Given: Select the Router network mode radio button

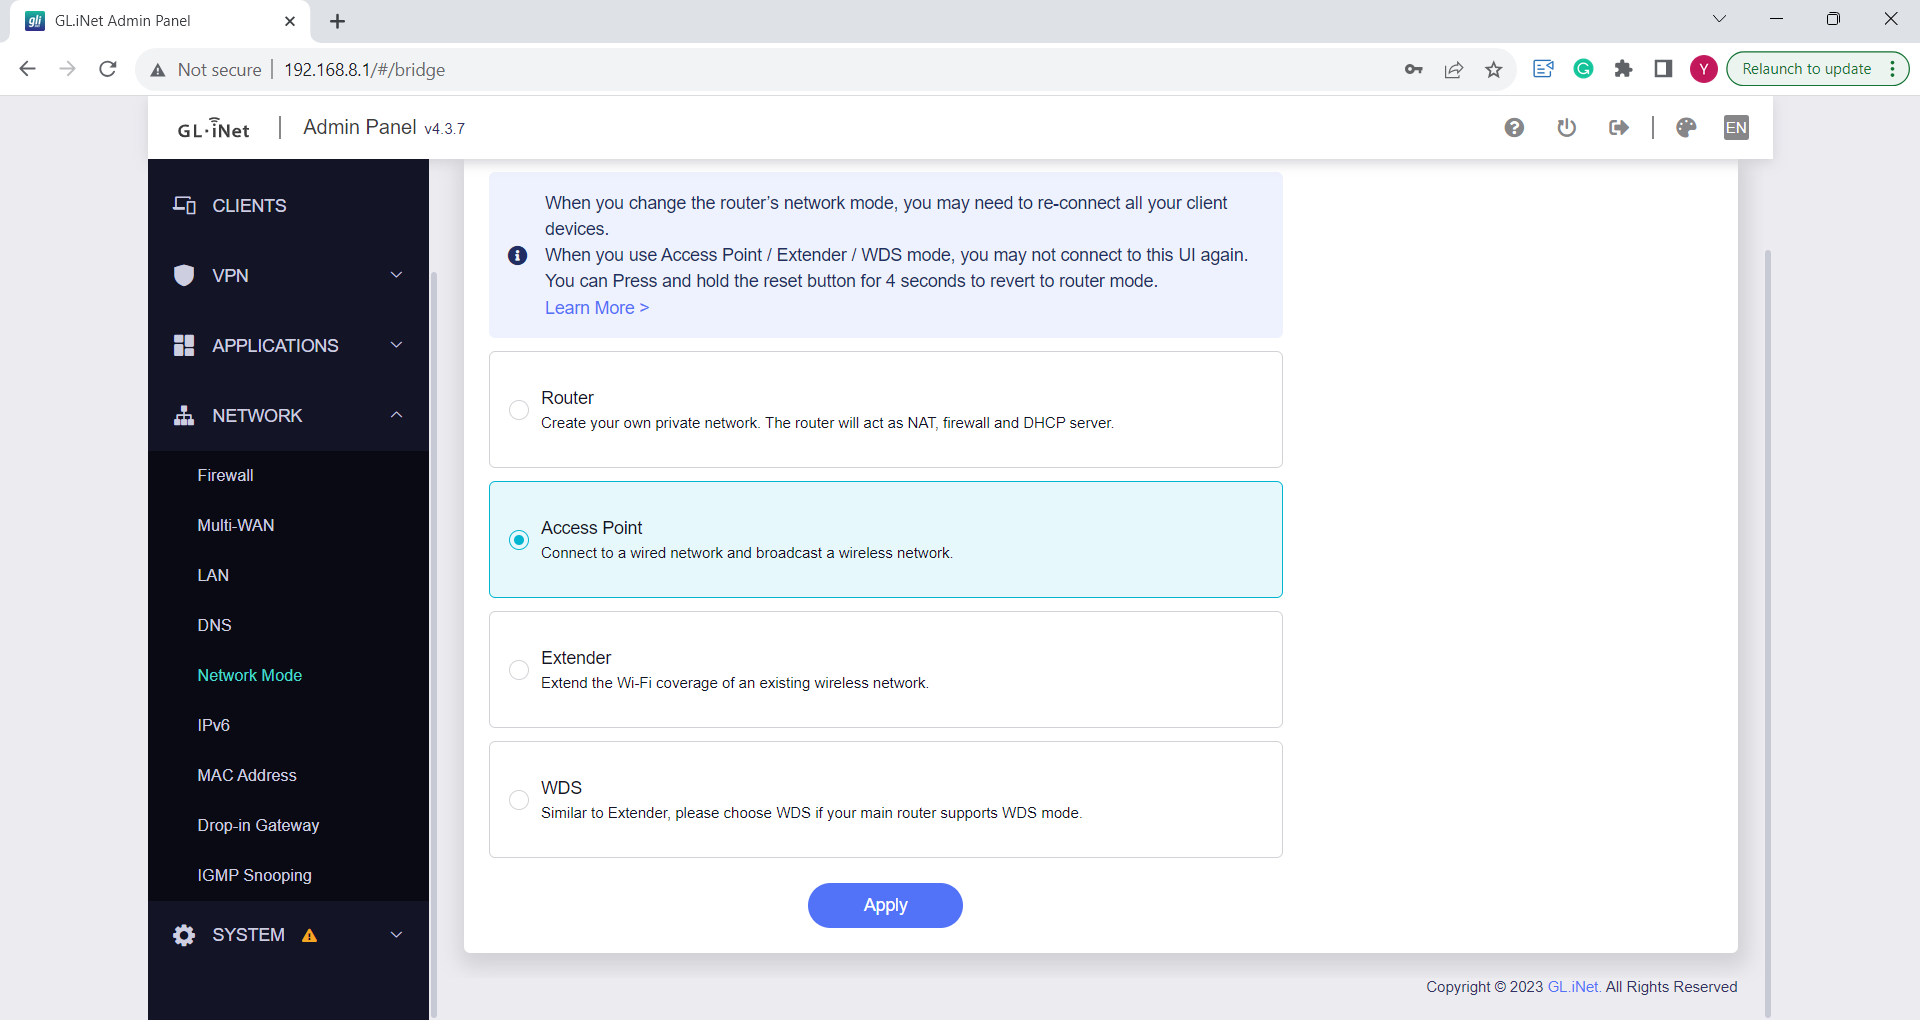Looking at the screenshot, I should tap(518, 410).
